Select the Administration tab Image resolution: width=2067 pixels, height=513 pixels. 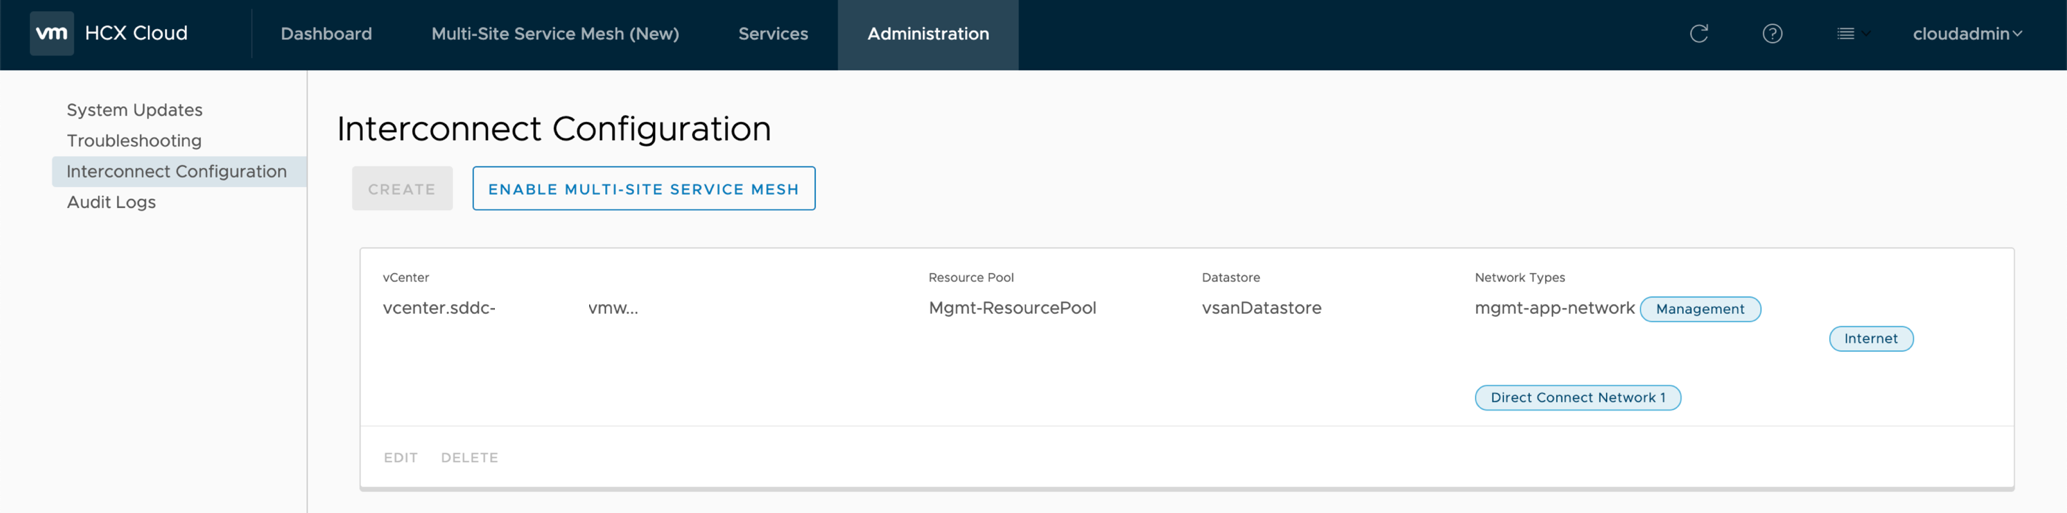[928, 34]
